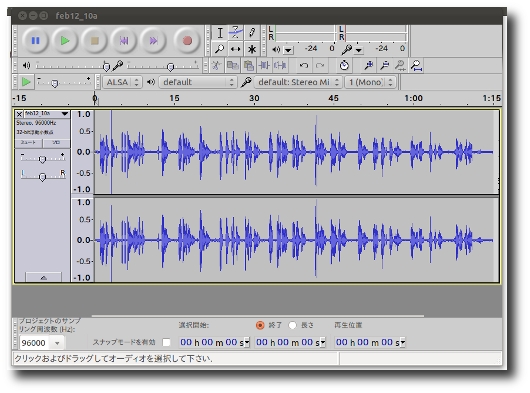Select the Selection (I-beam) tool

point(220,33)
